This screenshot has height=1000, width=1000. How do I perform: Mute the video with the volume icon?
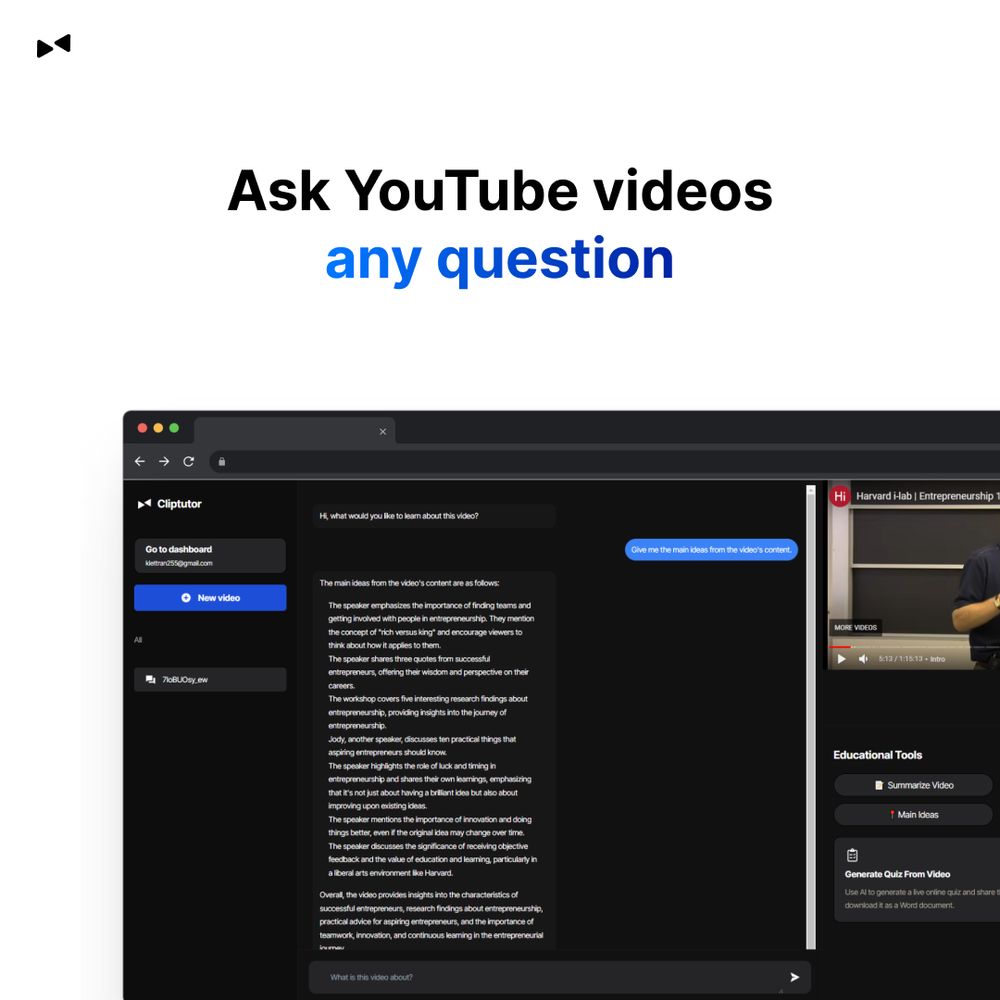coord(863,659)
